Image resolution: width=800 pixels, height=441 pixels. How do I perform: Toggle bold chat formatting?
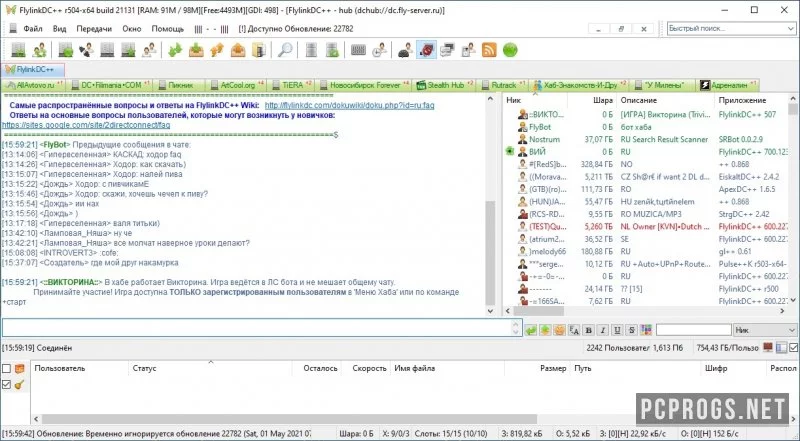588,330
